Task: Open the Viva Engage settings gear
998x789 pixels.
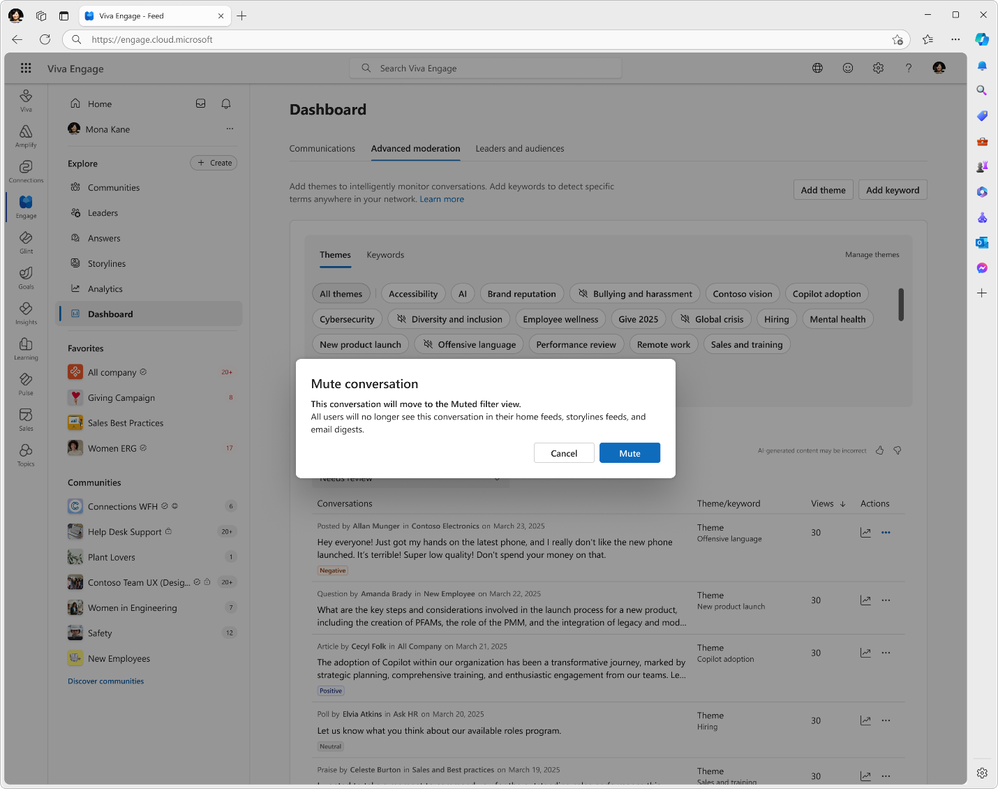Action: pos(878,68)
